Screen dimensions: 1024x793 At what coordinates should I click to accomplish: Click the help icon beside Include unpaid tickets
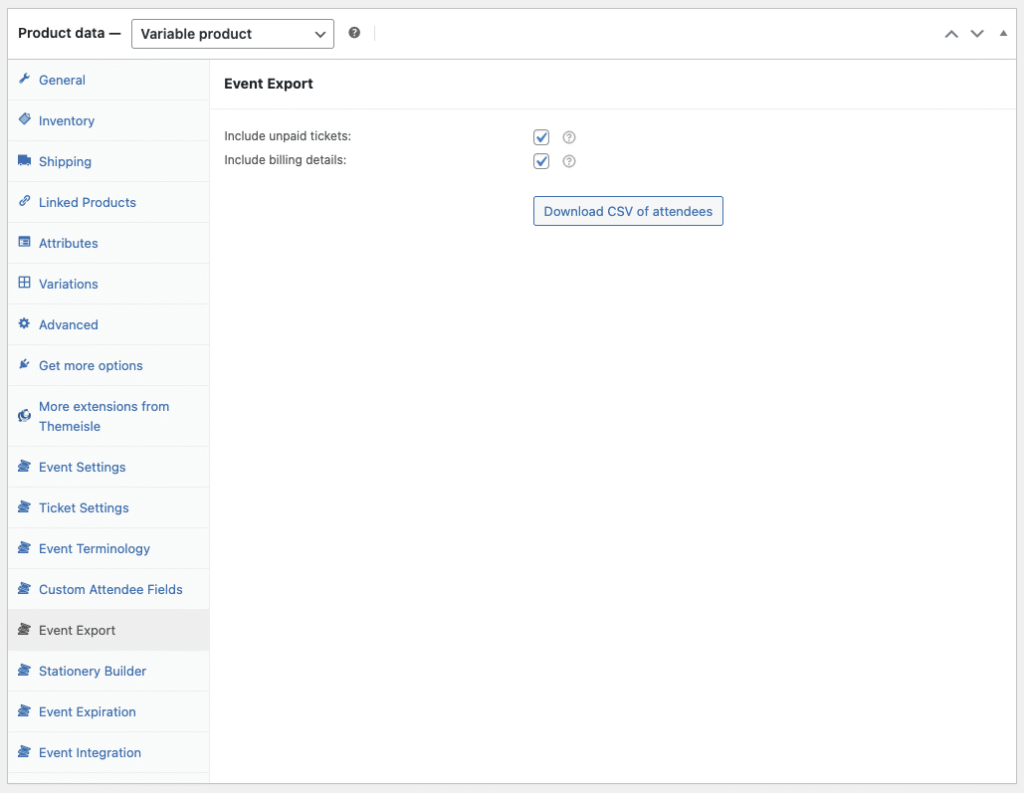(569, 137)
